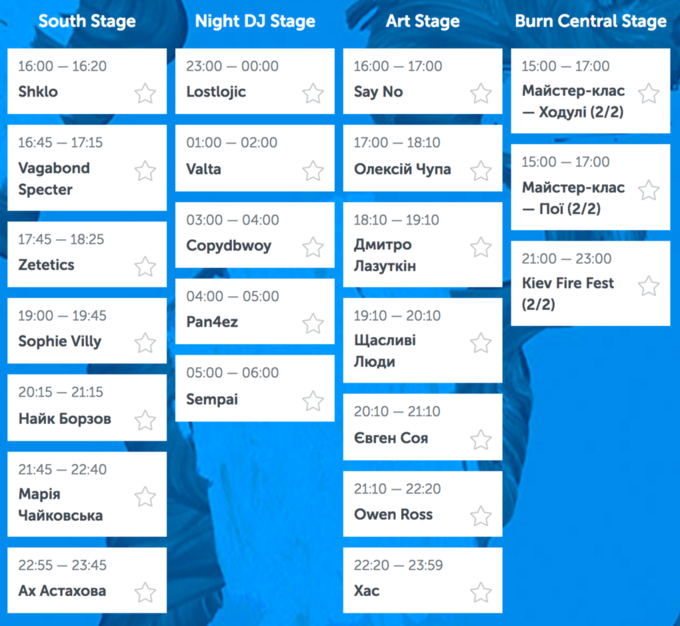Star the Найк Борзов concert
This screenshot has height=626, width=680.
pos(145,420)
